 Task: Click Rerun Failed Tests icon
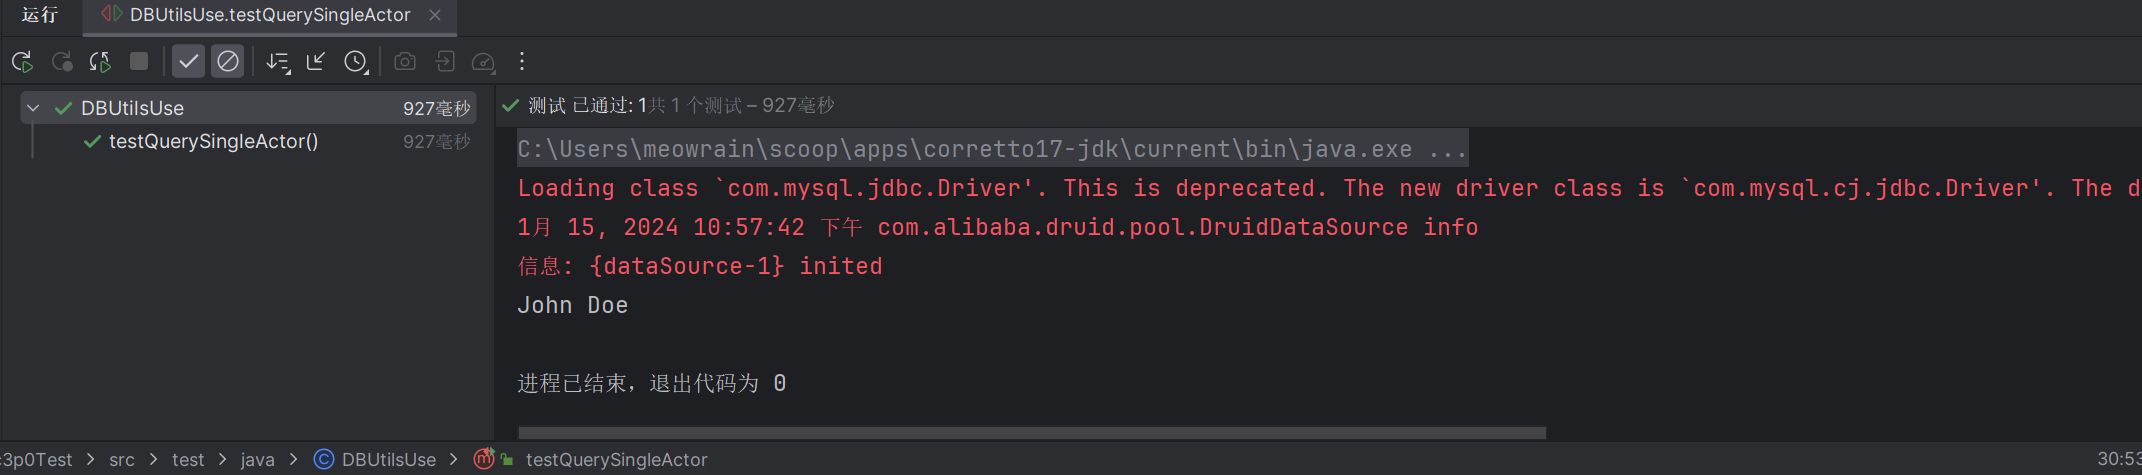62,62
